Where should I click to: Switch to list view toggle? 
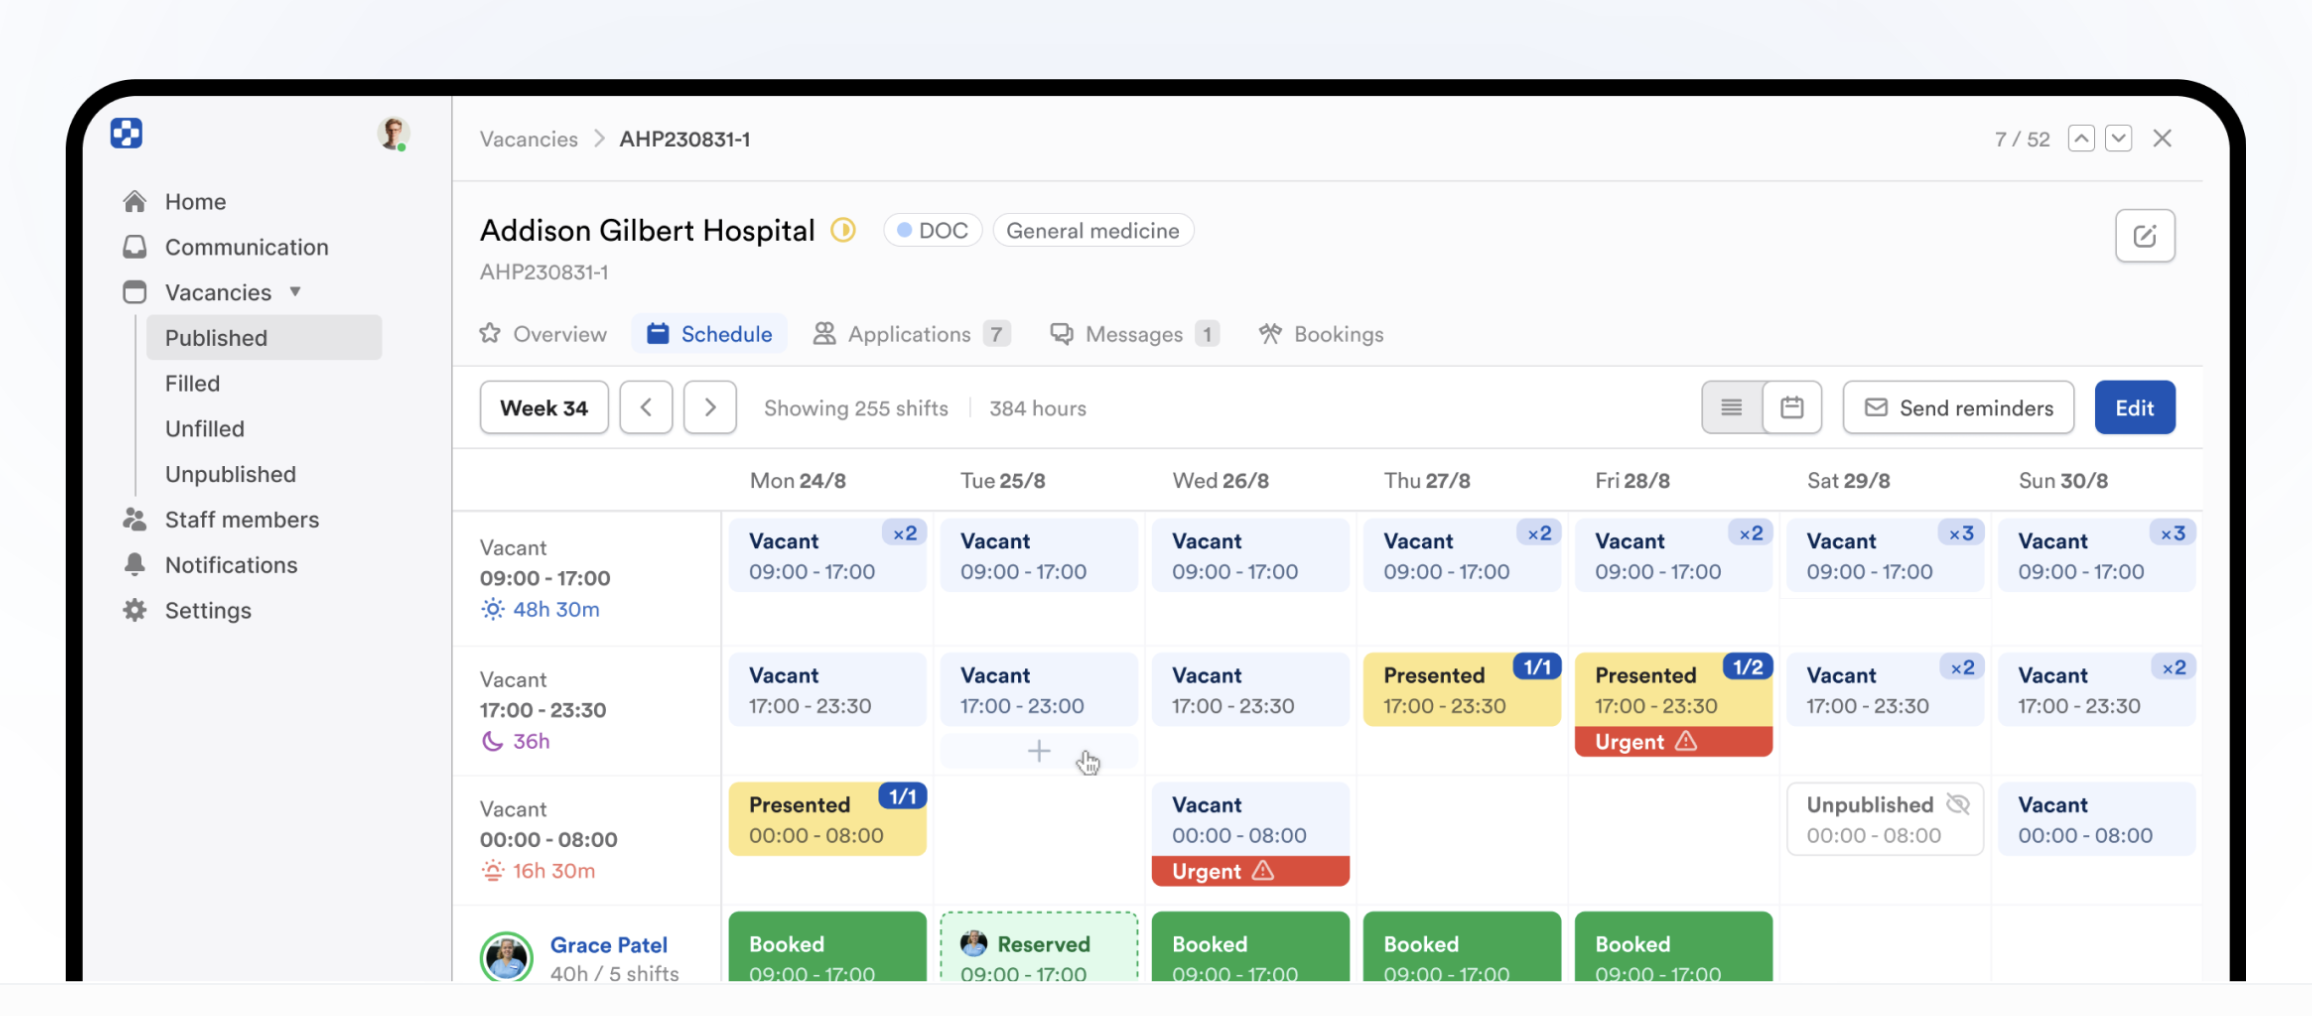click(x=1731, y=408)
